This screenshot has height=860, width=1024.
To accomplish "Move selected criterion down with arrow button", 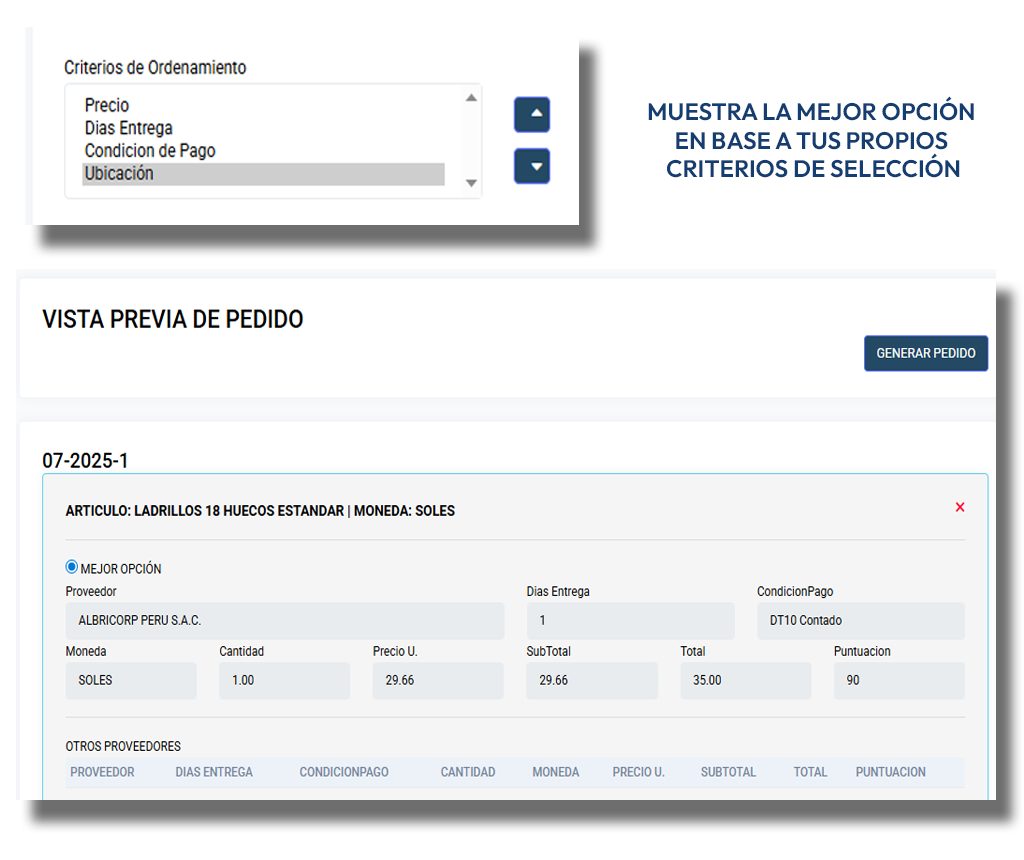I will click(532, 166).
